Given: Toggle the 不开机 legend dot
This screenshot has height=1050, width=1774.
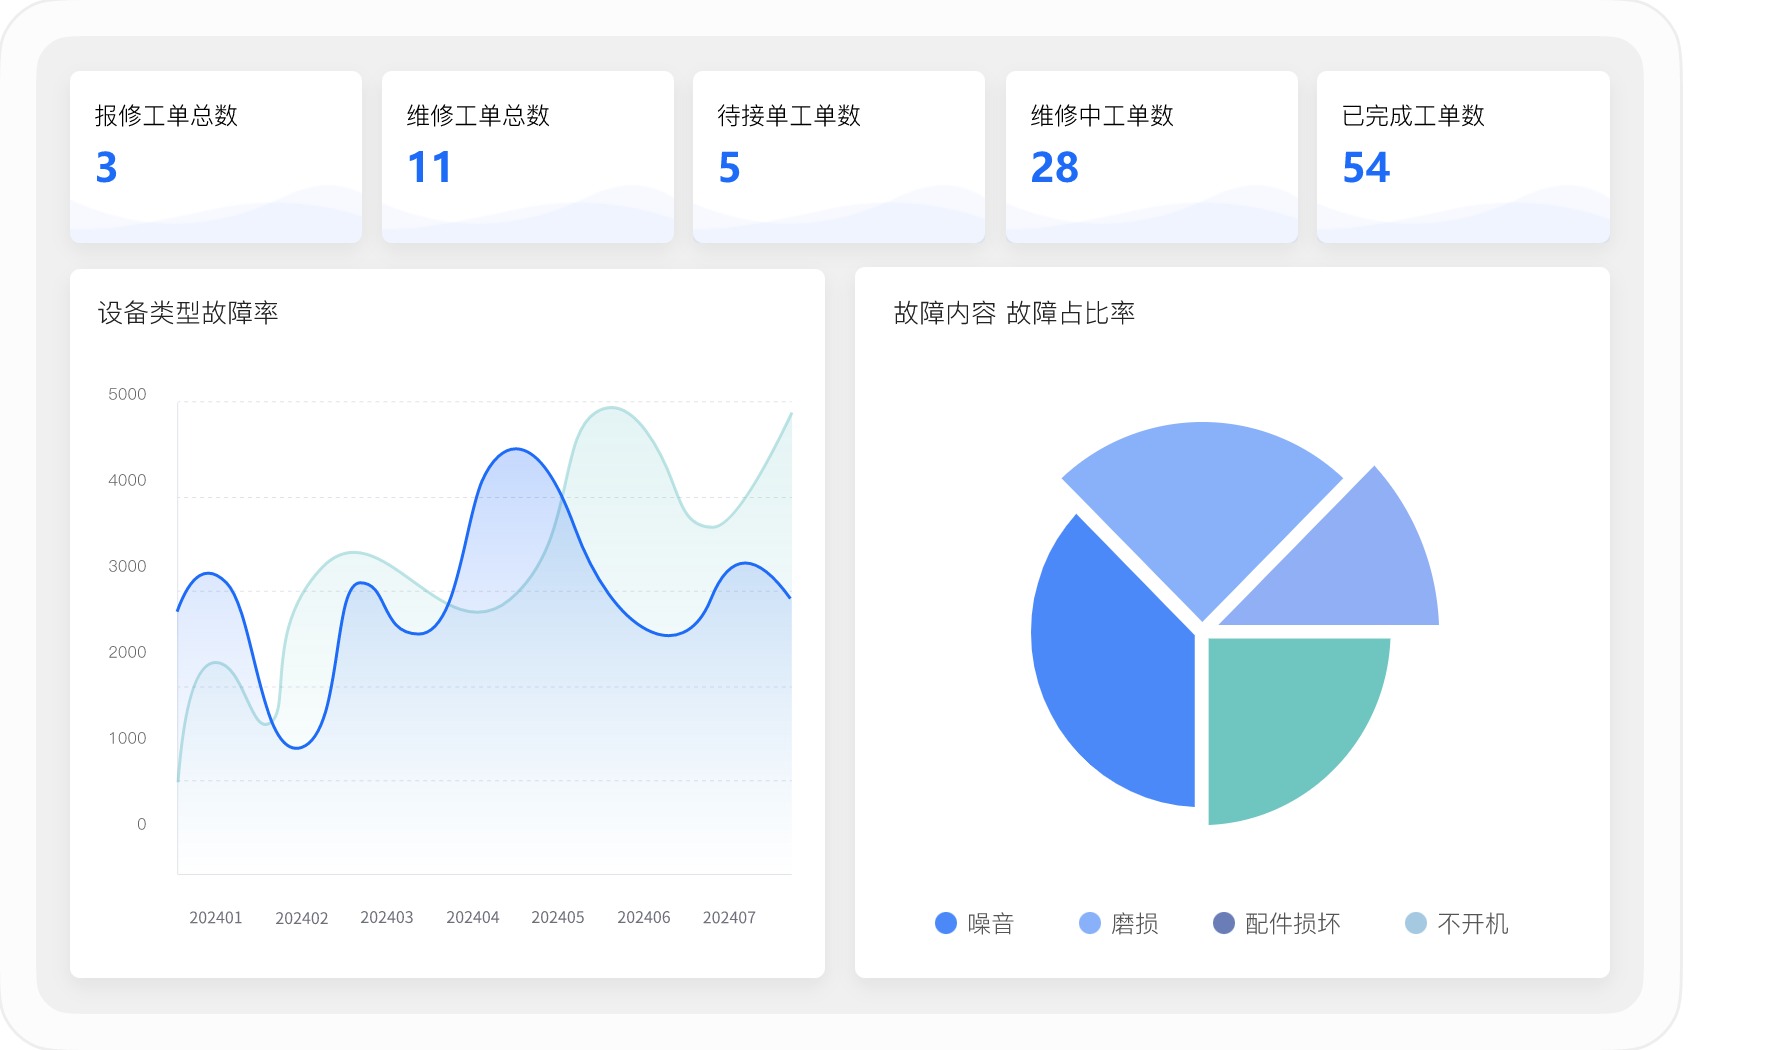Looking at the screenshot, I should pos(1416,923).
